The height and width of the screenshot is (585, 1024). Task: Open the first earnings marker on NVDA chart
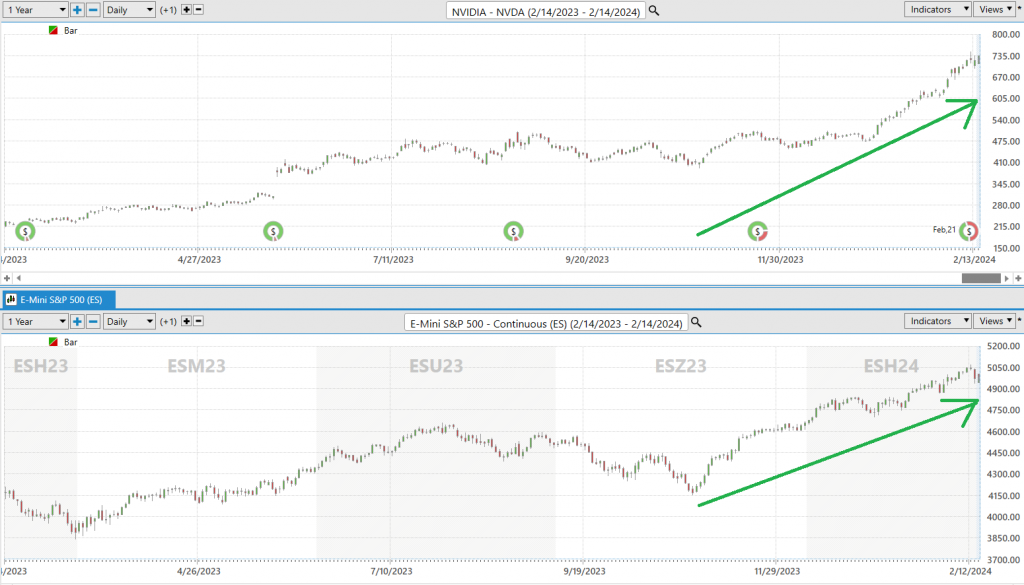pyautogui.click(x=25, y=231)
